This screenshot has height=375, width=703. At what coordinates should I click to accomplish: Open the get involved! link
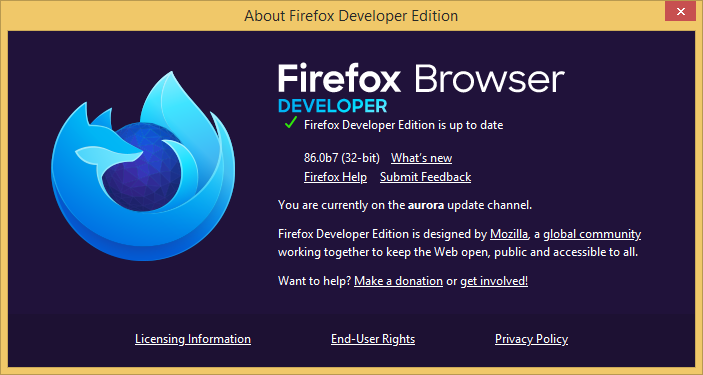tap(494, 281)
